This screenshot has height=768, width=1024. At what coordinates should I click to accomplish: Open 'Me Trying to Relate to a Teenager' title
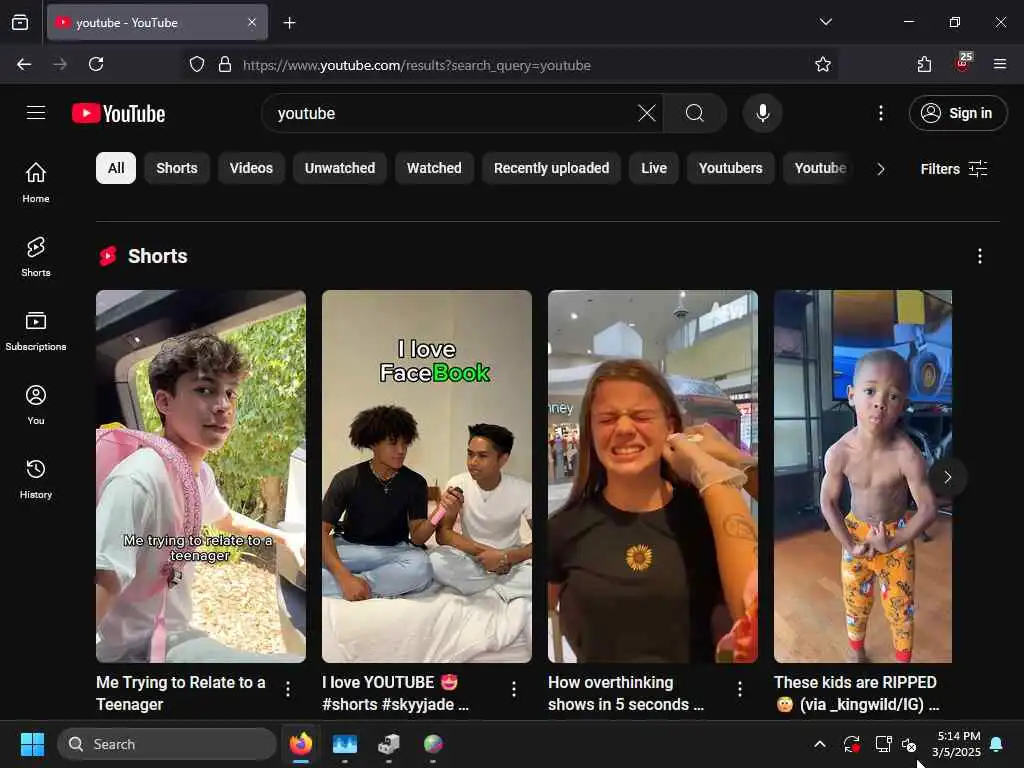[x=180, y=693]
